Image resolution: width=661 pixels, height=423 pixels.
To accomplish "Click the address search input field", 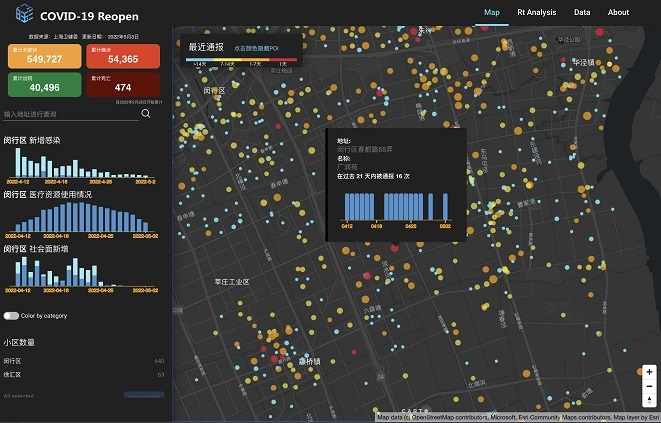I will click(70, 114).
